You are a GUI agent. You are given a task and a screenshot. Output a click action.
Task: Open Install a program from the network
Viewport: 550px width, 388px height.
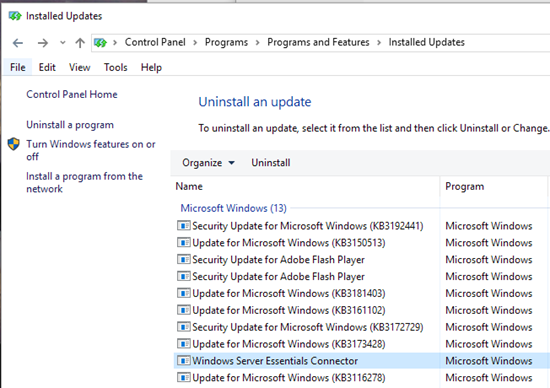click(84, 182)
